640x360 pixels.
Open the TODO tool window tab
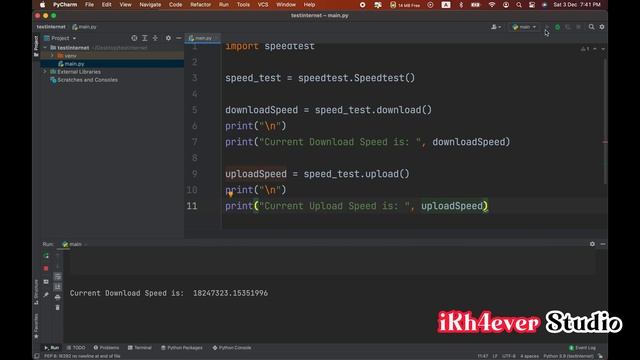click(x=76, y=348)
